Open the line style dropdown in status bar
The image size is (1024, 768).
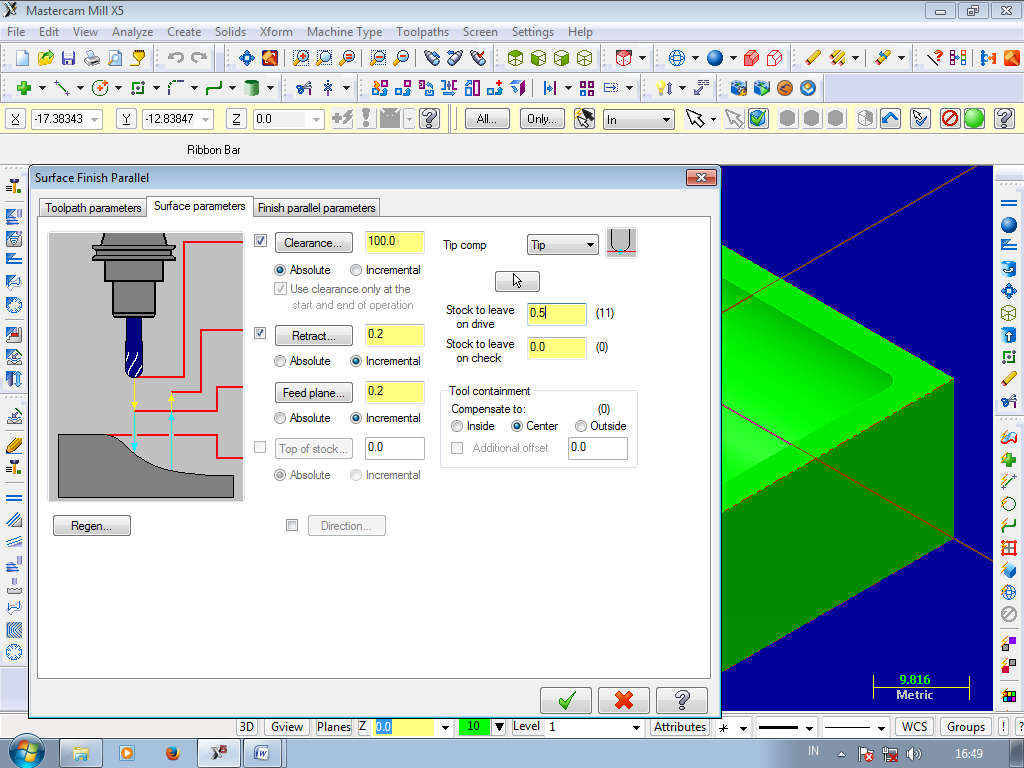coord(809,727)
